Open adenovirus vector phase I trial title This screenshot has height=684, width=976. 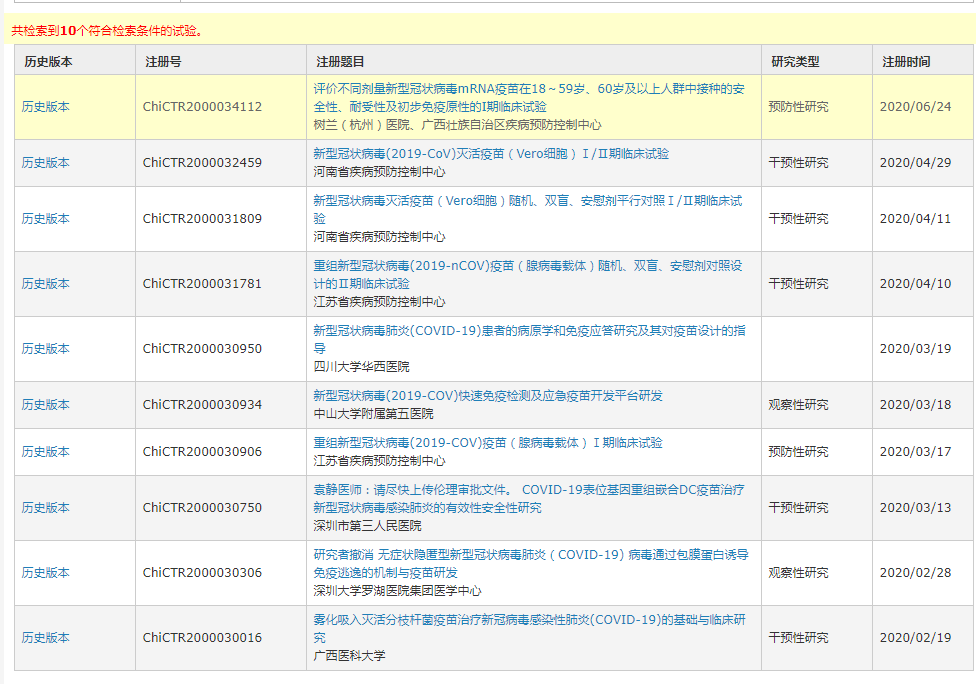coord(487,442)
